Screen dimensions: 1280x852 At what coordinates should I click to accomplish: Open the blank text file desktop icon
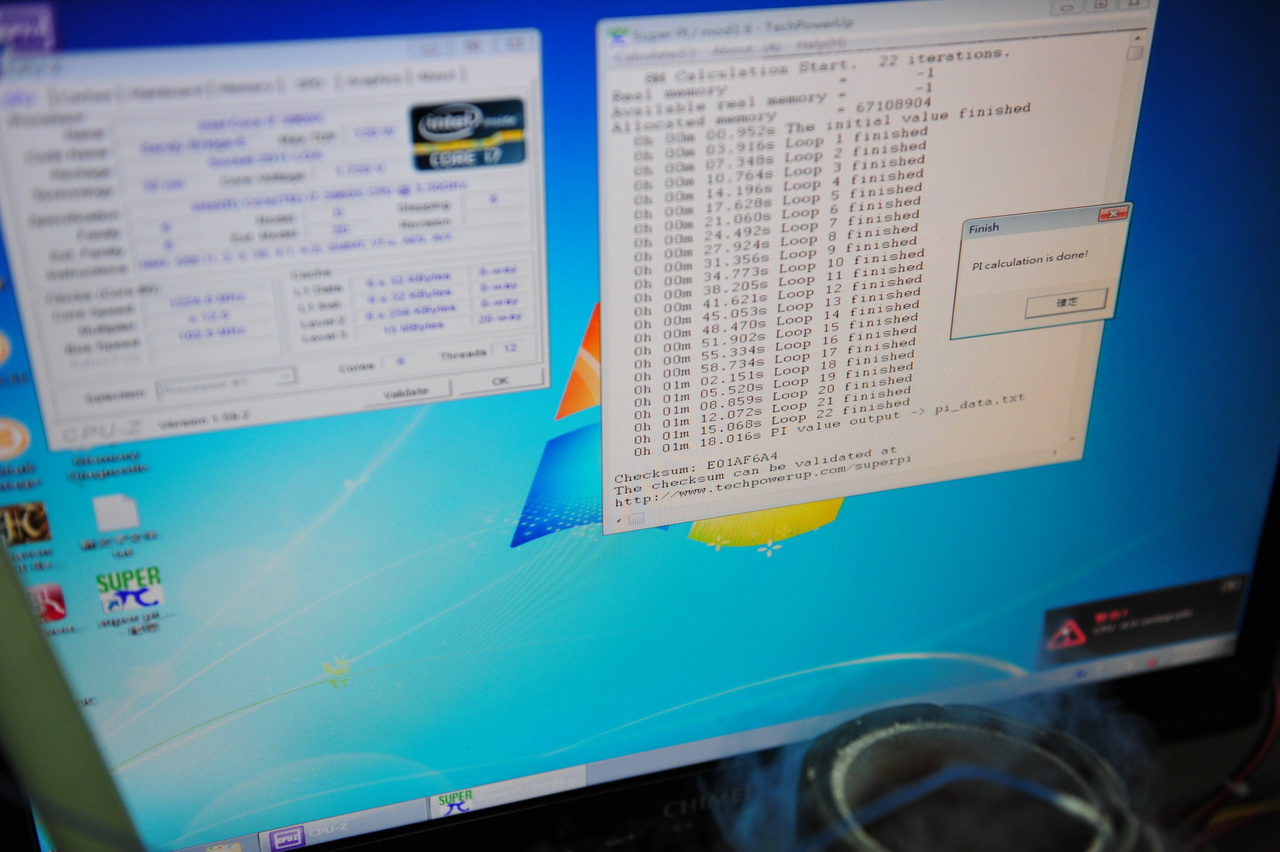[116, 514]
